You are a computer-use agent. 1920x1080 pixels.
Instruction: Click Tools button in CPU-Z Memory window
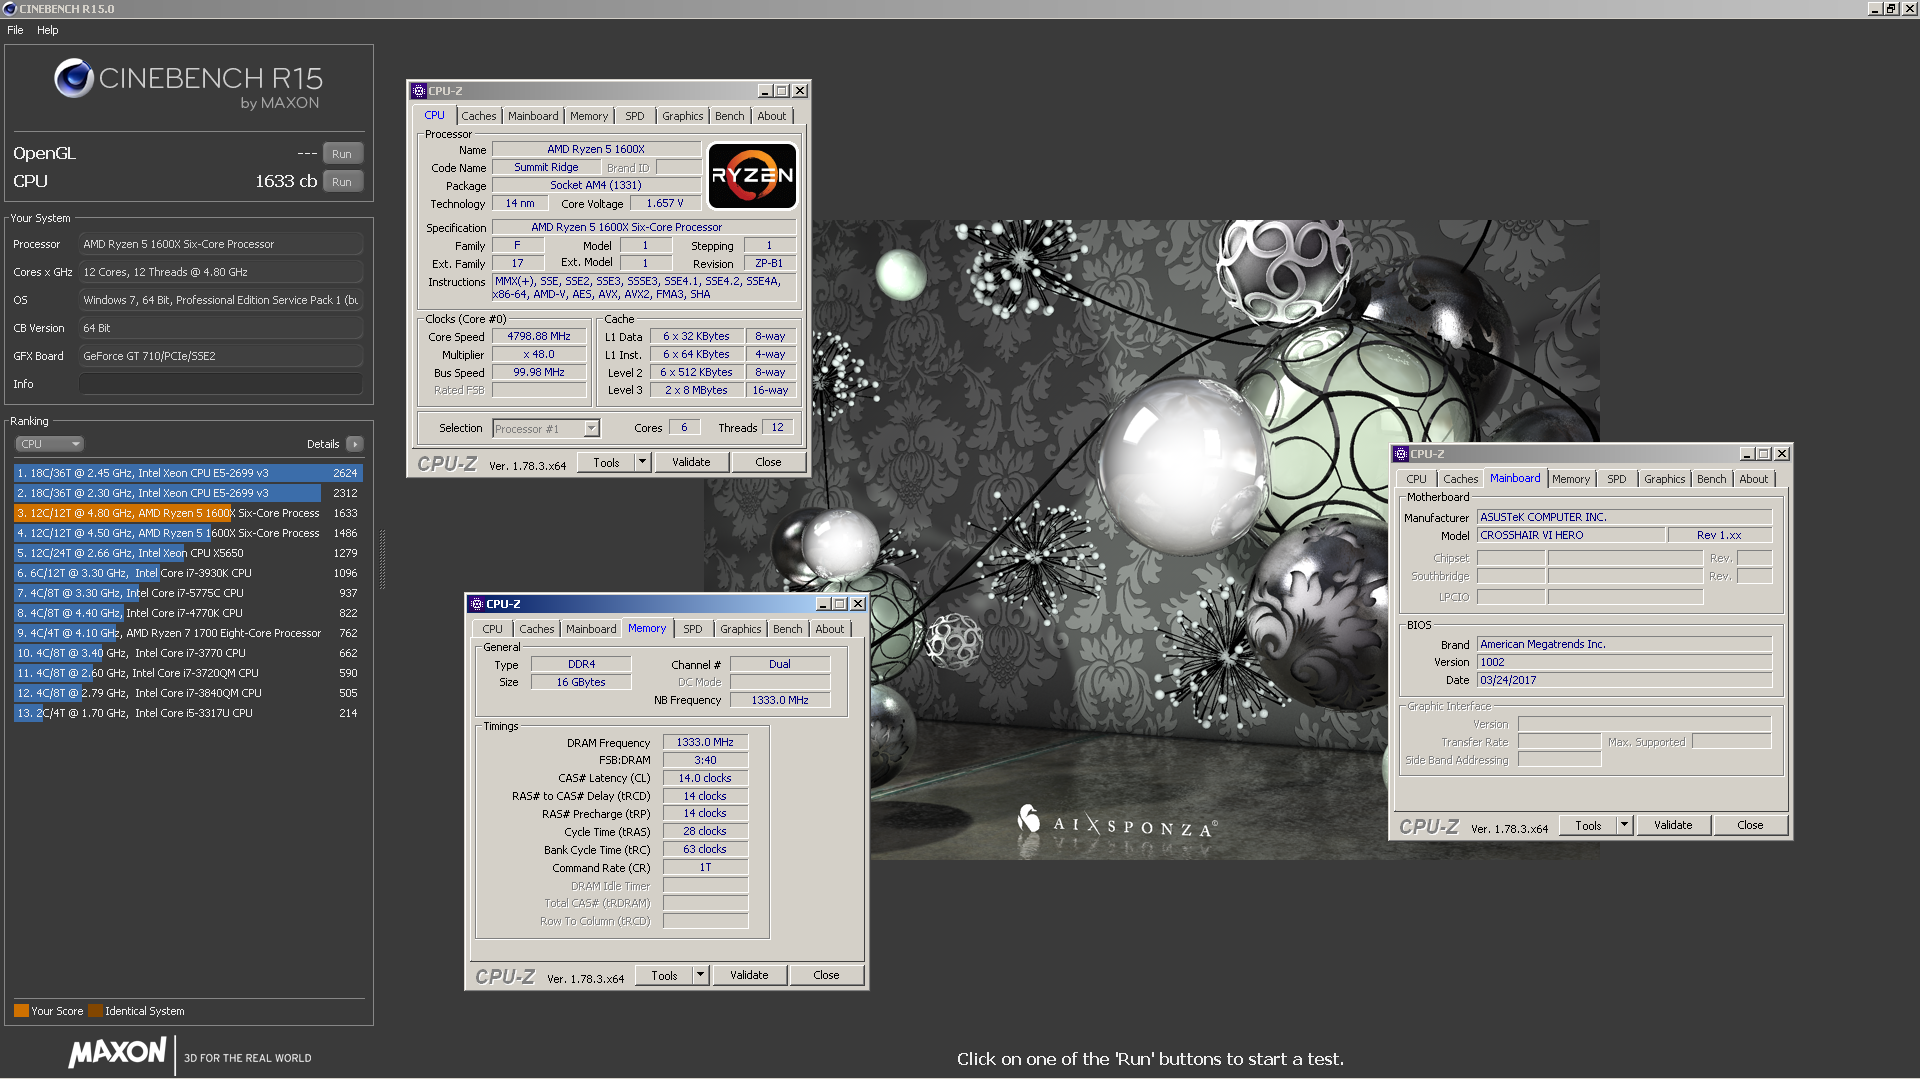pos(664,975)
